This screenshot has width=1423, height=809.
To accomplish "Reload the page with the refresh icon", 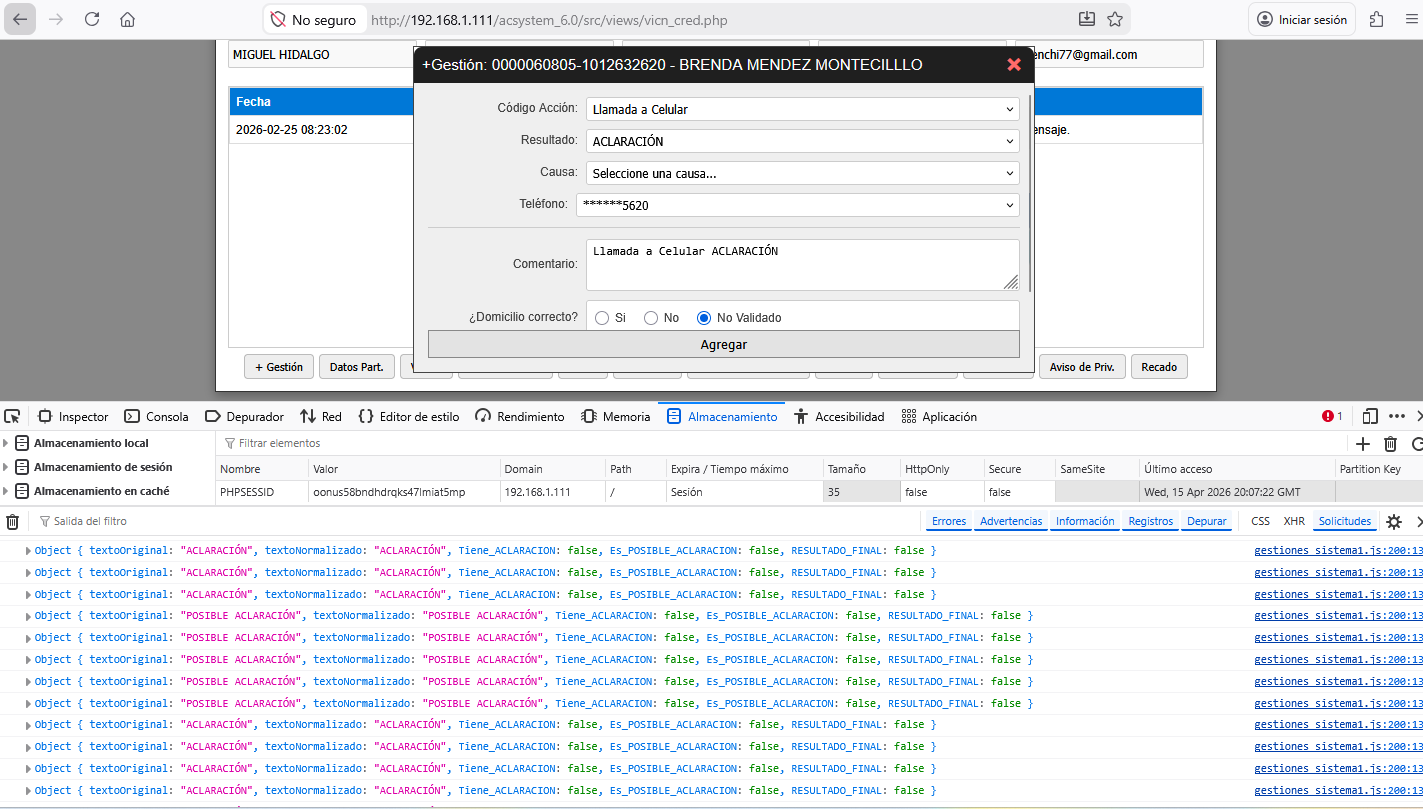I will pyautogui.click(x=92, y=19).
